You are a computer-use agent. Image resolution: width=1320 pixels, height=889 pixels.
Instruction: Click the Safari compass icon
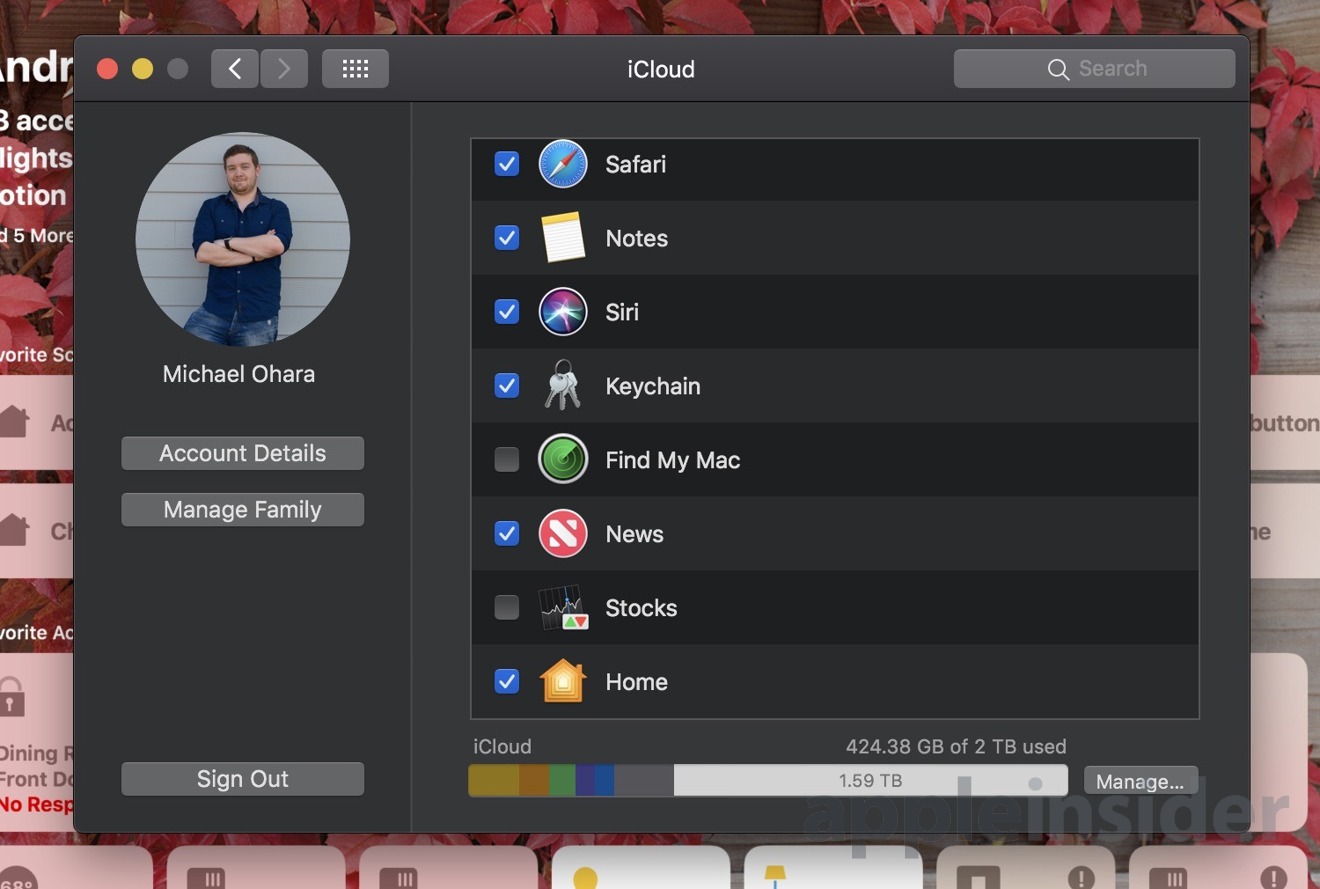tap(563, 164)
